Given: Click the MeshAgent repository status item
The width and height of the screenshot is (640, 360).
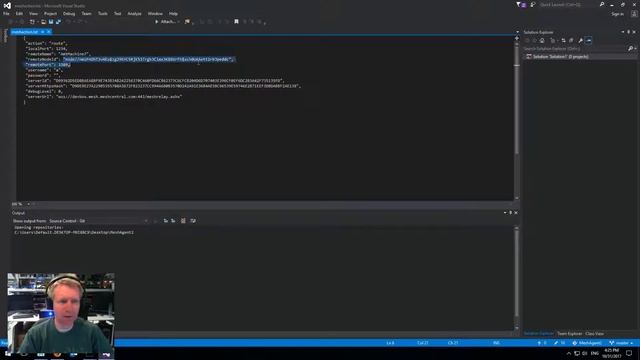Looking at the screenshot, I should (x=587, y=343).
